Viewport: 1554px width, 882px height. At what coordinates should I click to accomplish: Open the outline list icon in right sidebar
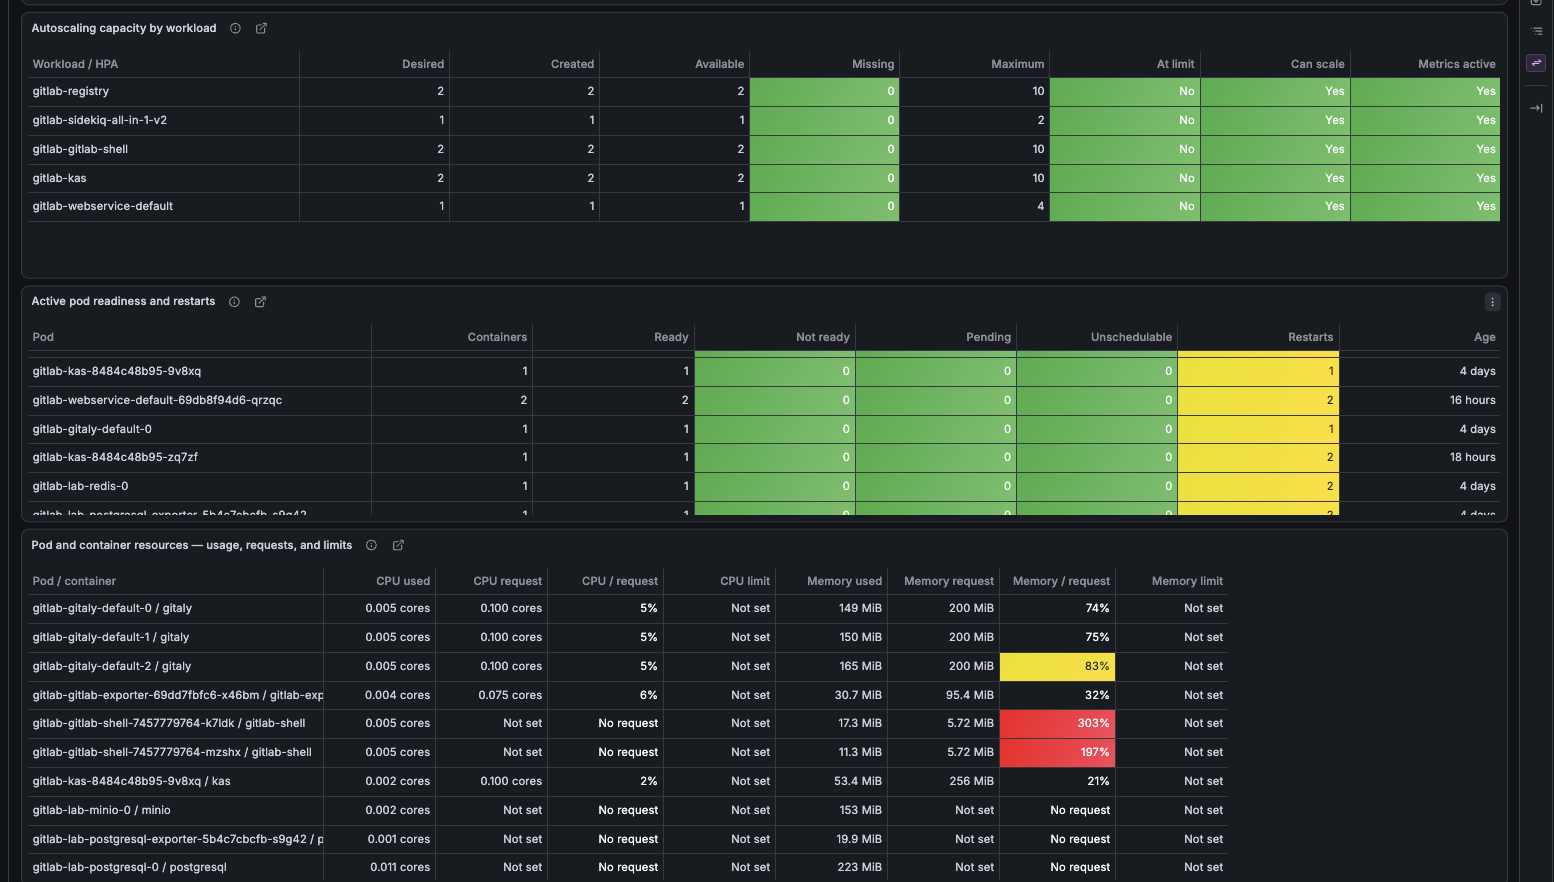[x=1537, y=31]
